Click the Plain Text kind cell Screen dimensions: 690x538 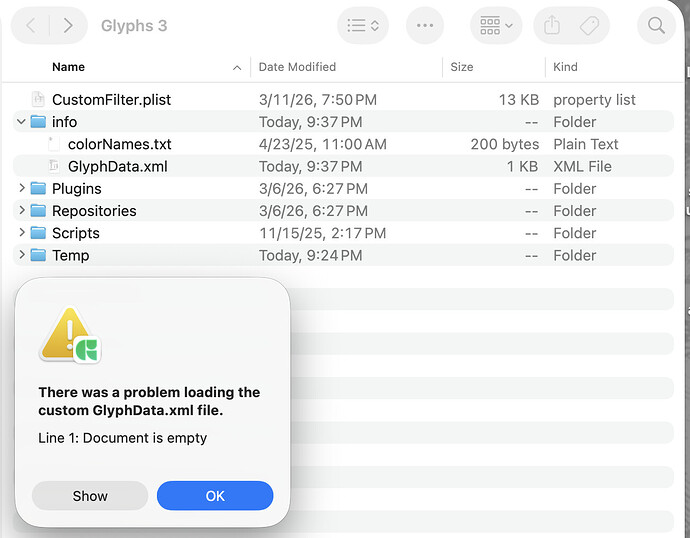pos(586,144)
